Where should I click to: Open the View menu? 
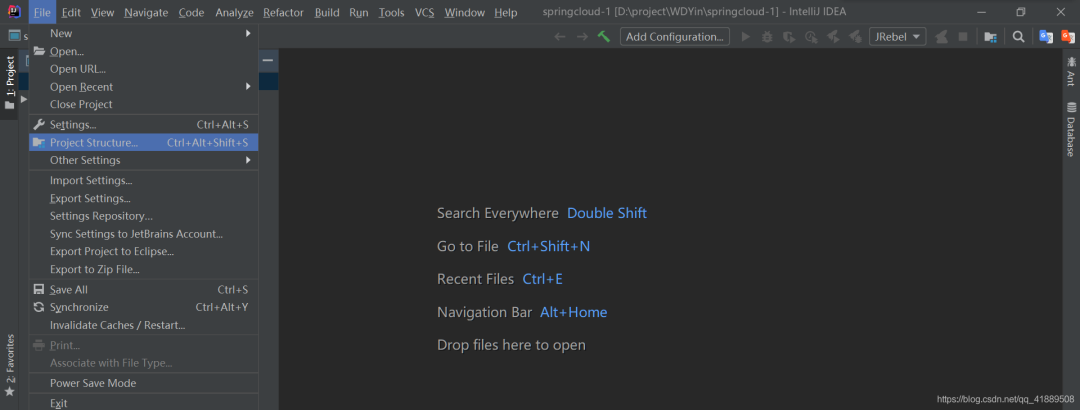click(x=103, y=12)
